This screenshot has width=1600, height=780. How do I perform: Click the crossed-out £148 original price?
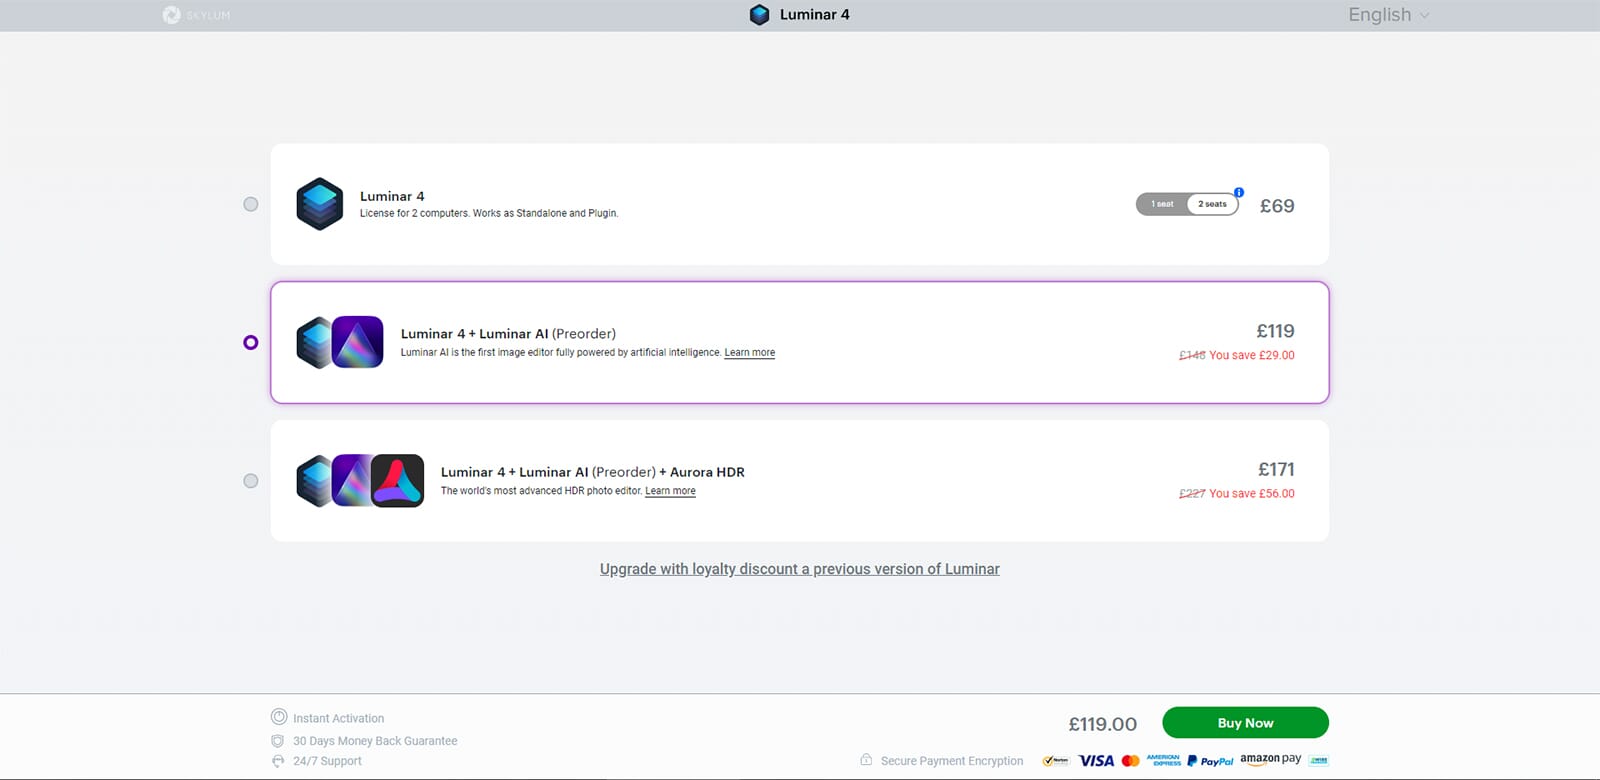[x=1192, y=355]
